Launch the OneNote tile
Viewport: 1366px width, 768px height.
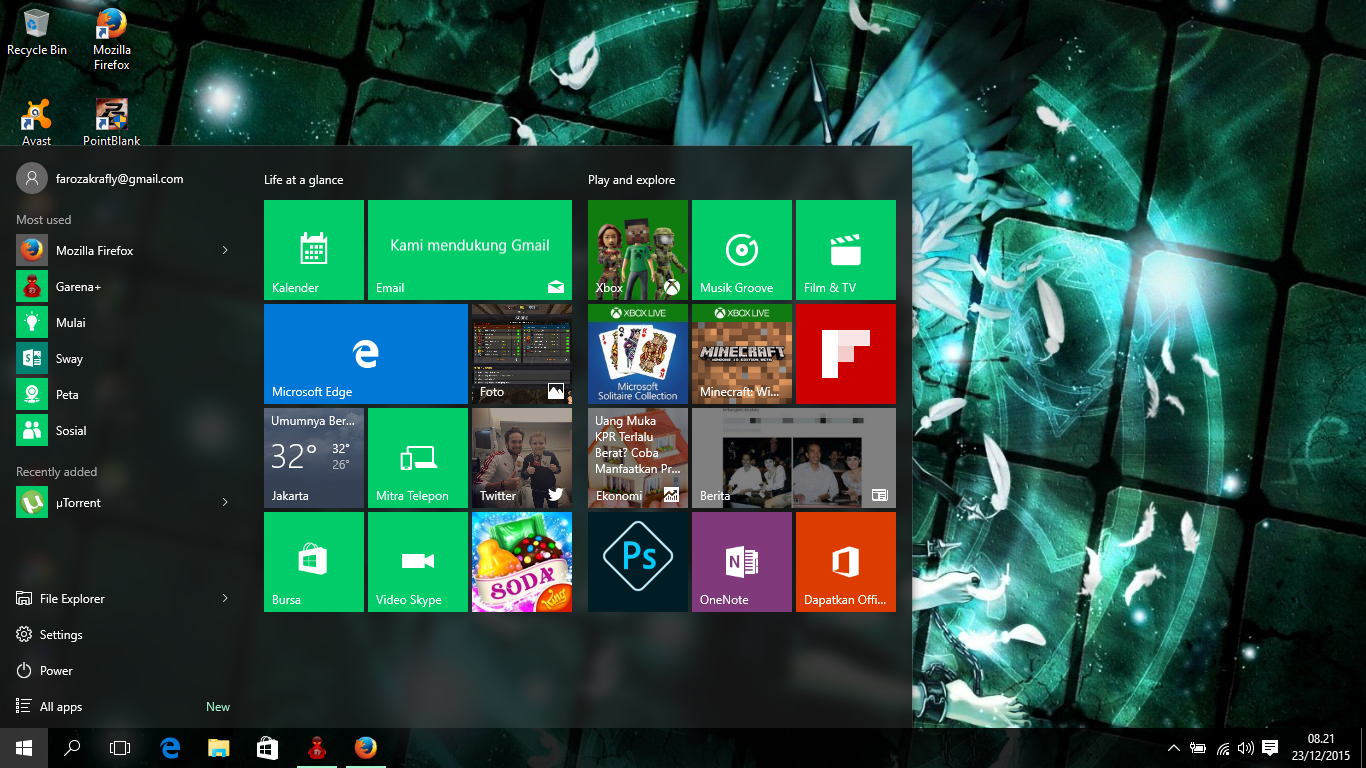point(741,562)
